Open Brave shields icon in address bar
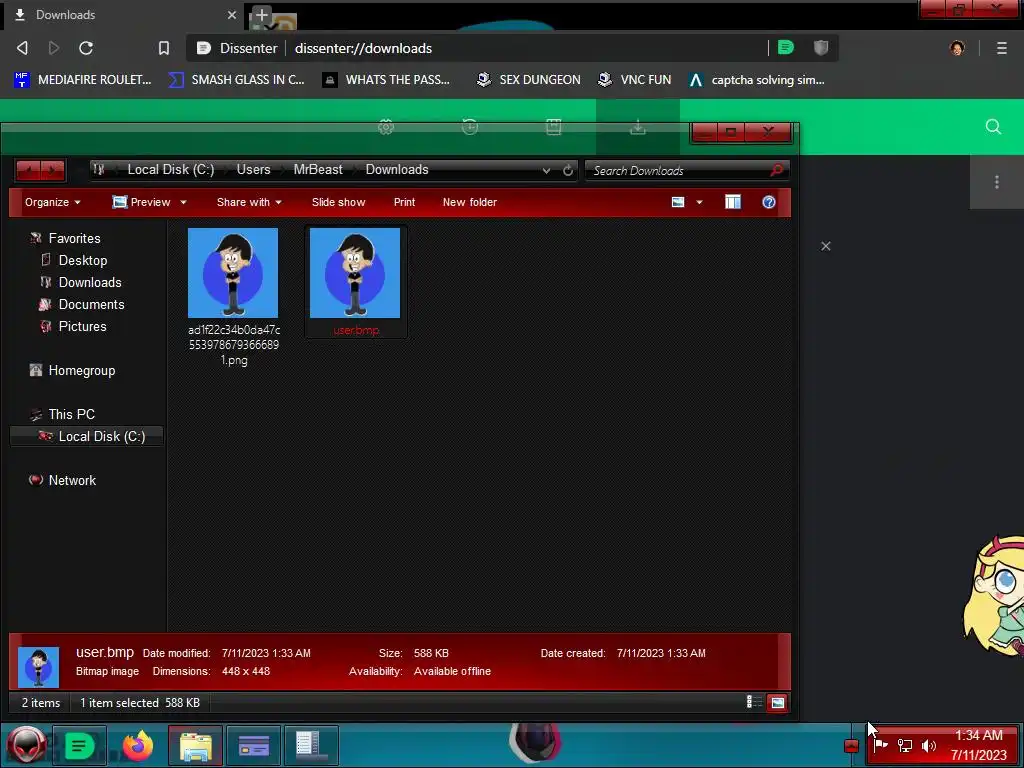Viewport: 1024px width, 768px height. 821,47
